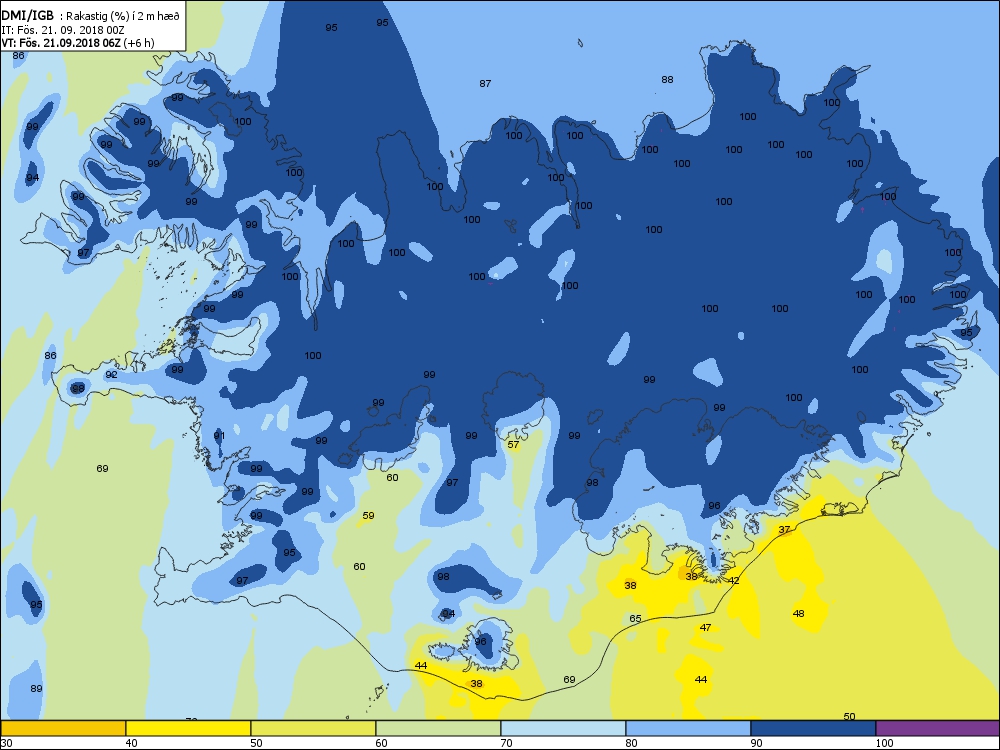Click the bright yellow 40–50 legend band

188,728
